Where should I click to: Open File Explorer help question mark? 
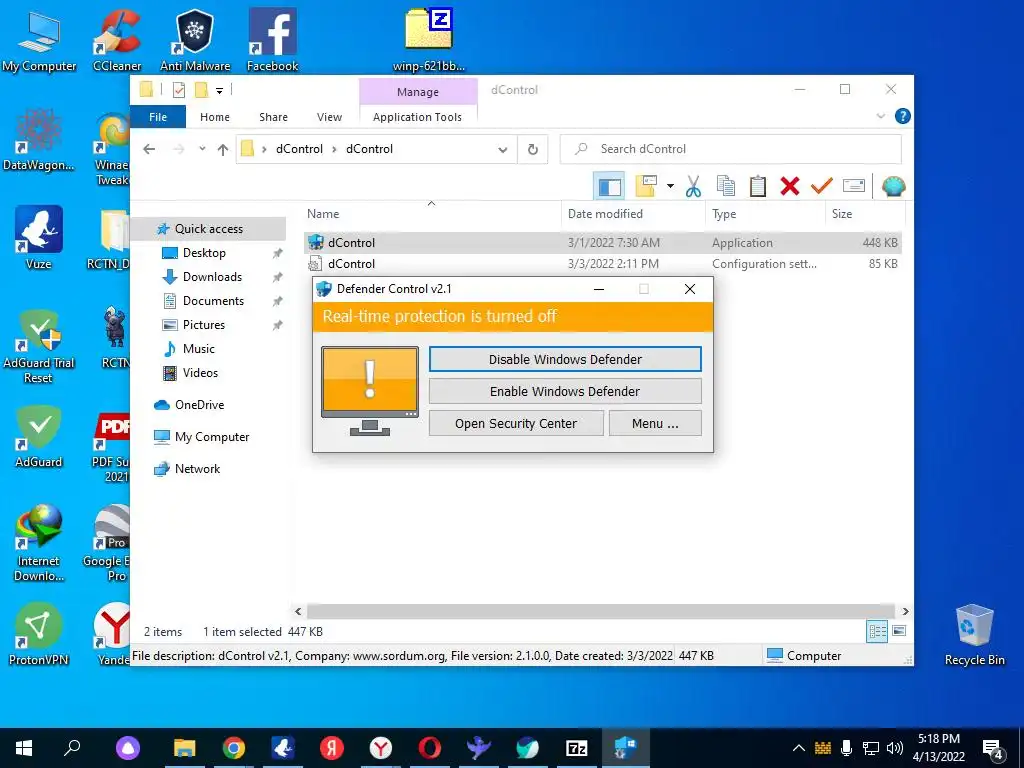click(x=903, y=116)
